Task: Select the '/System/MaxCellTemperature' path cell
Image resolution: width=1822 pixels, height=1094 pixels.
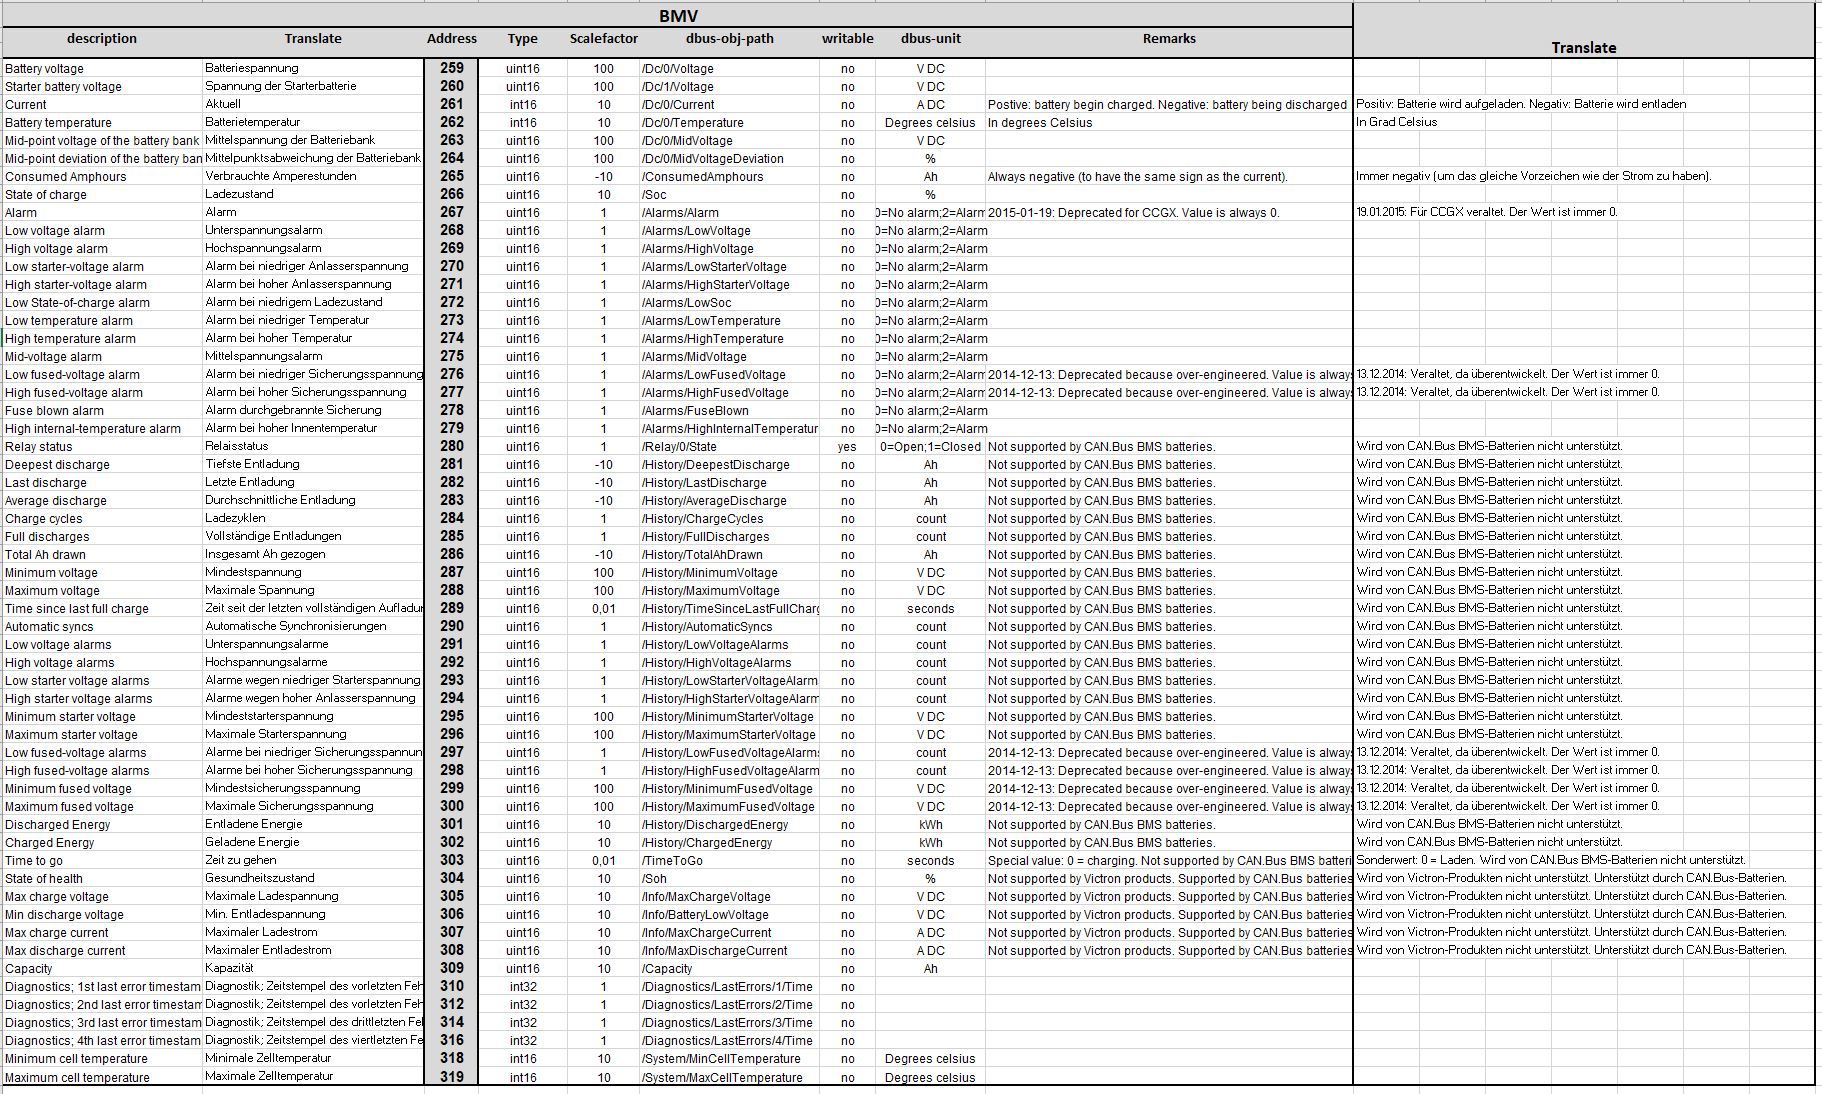Action: point(730,1078)
